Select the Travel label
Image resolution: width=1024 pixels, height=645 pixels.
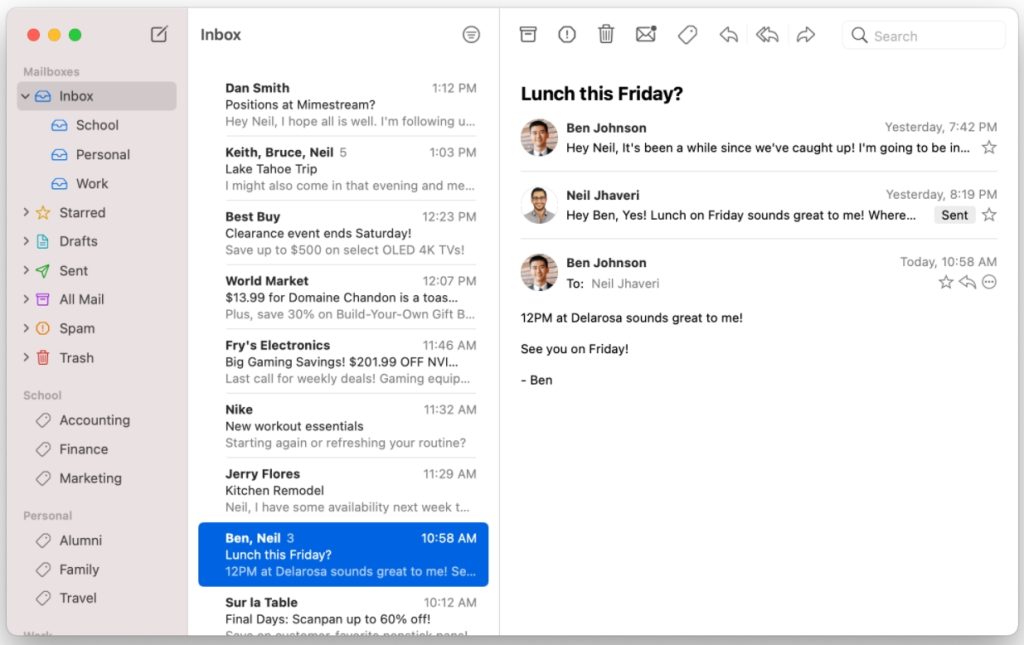[x=78, y=598]
